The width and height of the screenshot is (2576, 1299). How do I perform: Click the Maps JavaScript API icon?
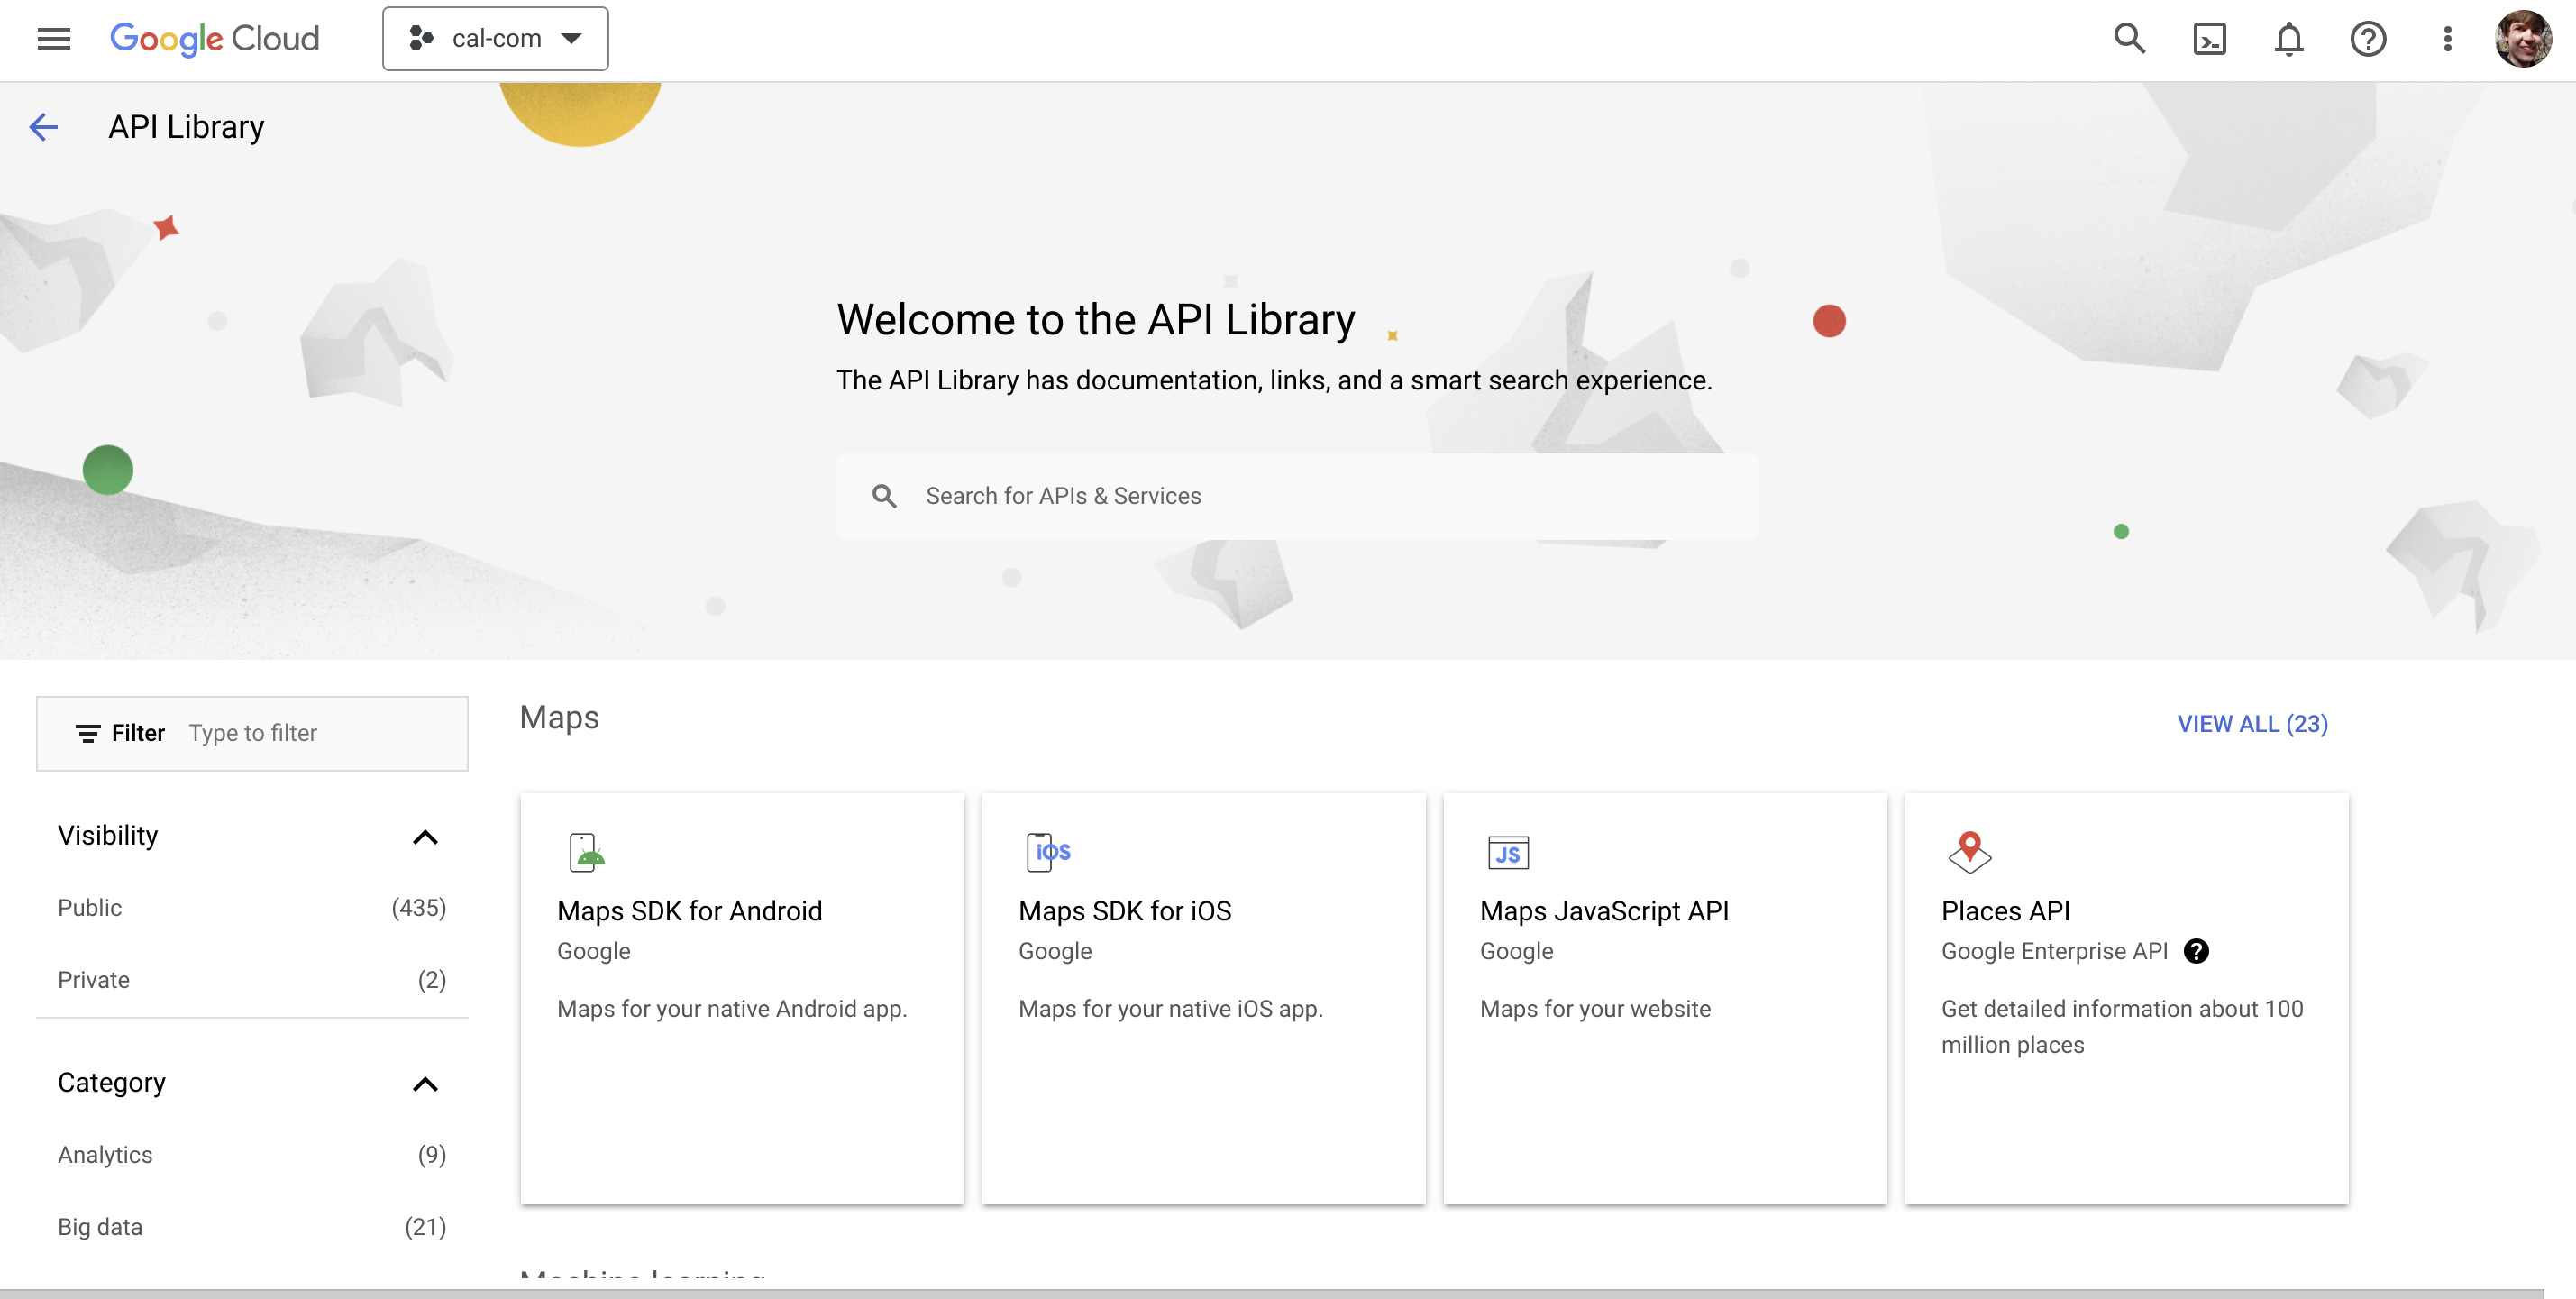tap(1506, 852)
